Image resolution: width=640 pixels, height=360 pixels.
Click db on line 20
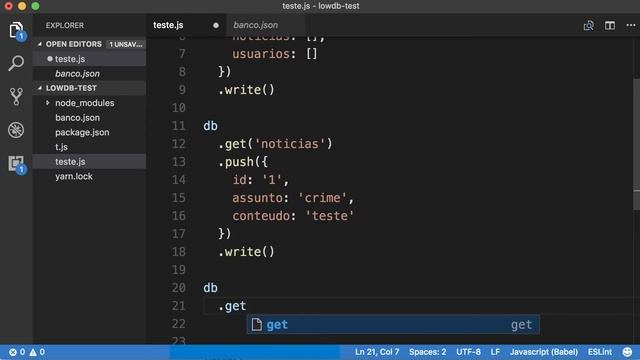[x=210, y=288]
